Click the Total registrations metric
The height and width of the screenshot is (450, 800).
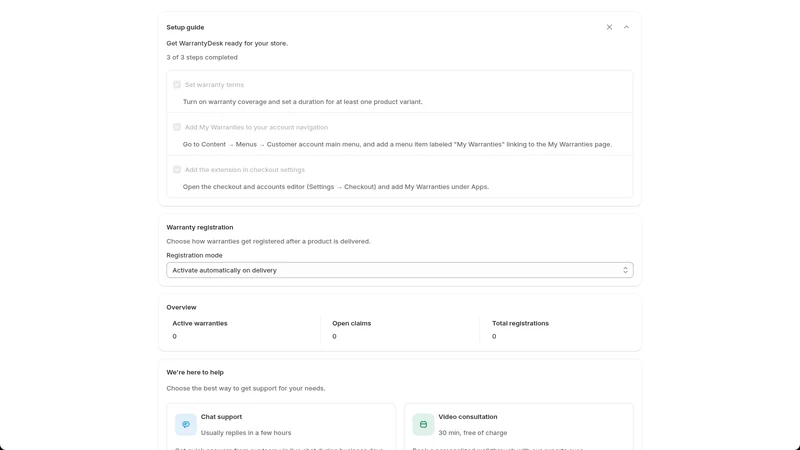[x=520, y=330]
